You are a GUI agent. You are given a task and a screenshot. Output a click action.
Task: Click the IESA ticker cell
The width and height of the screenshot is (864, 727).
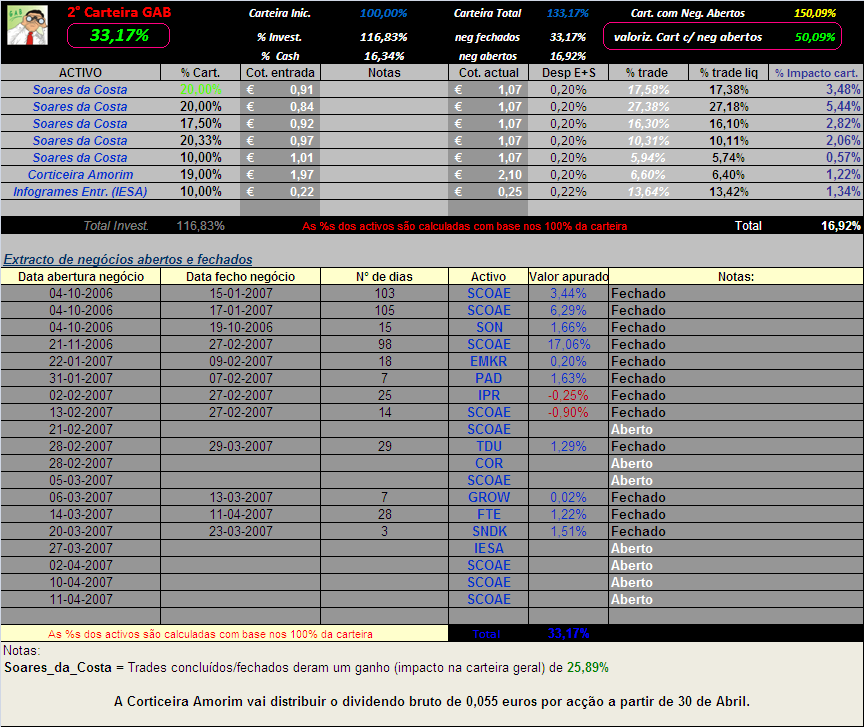point(489,549)
